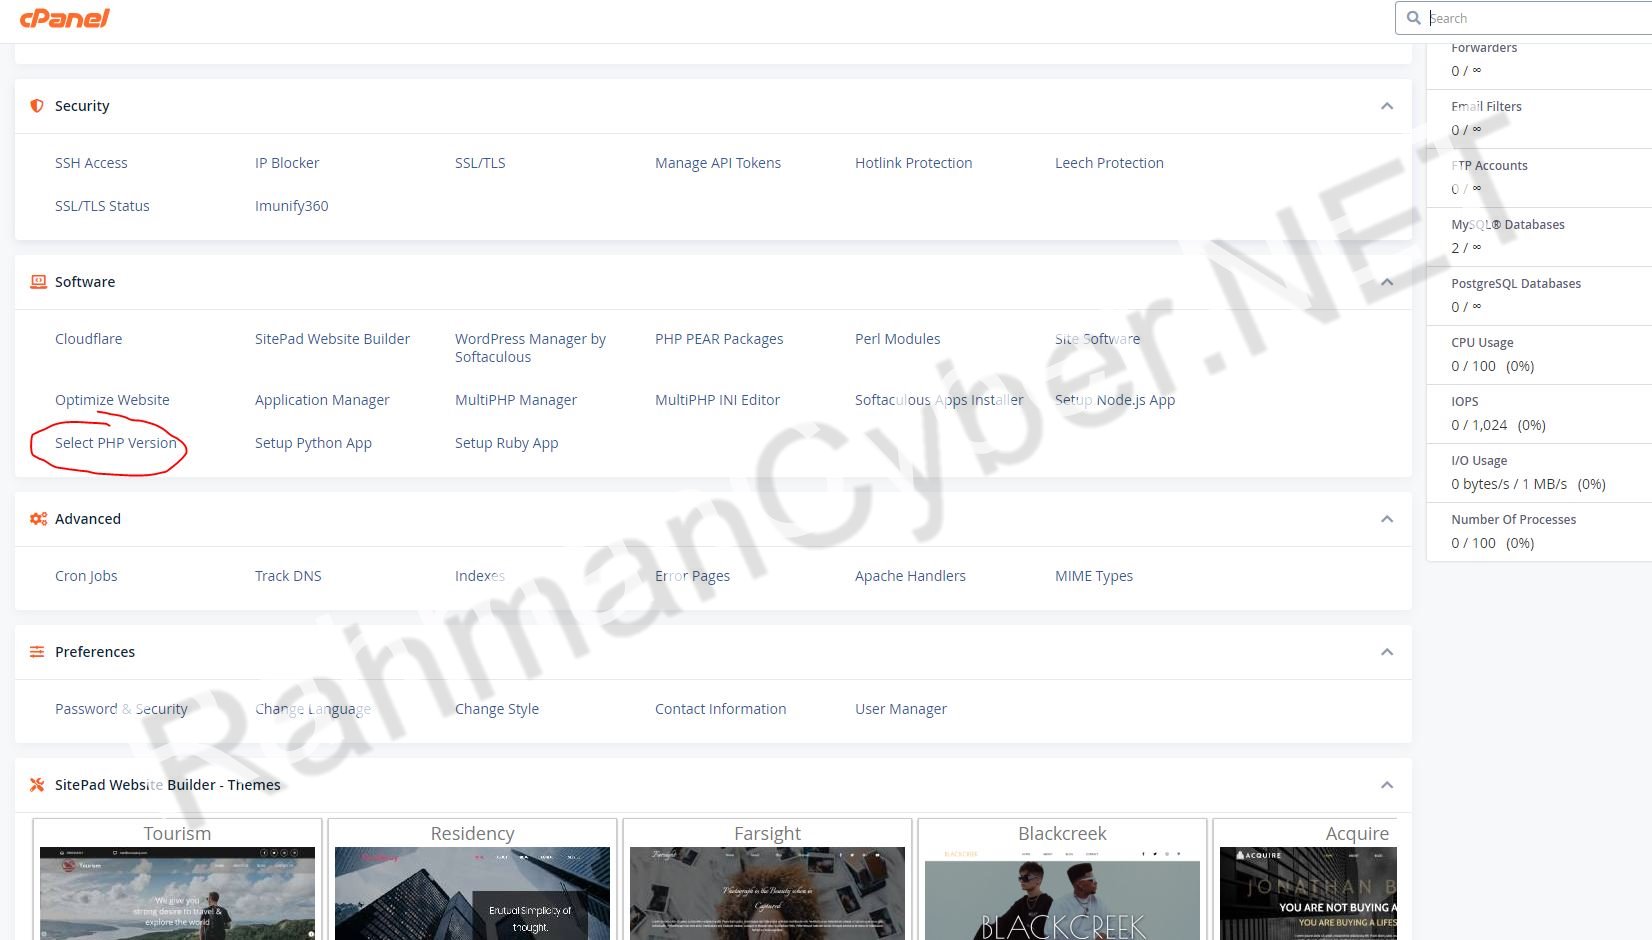Open MIME Types
Screen dimensions: 1652x940
click(x=1094, y=576)
